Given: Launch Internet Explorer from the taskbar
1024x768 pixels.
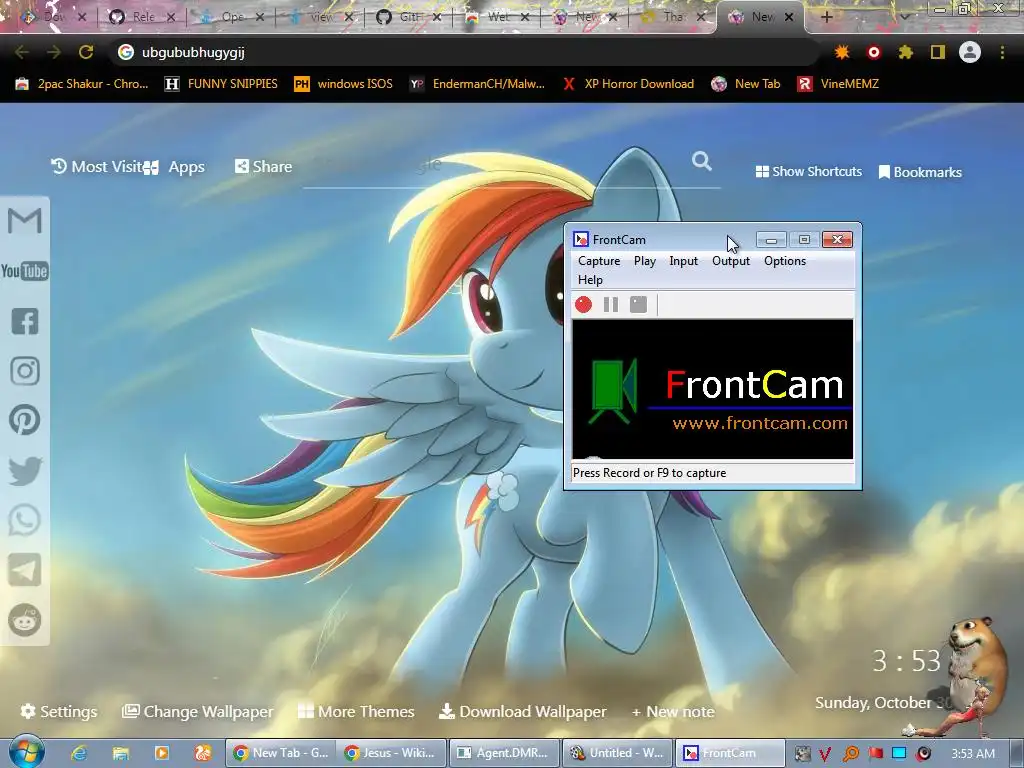Looking at the screenshot, I should point(80,753).
